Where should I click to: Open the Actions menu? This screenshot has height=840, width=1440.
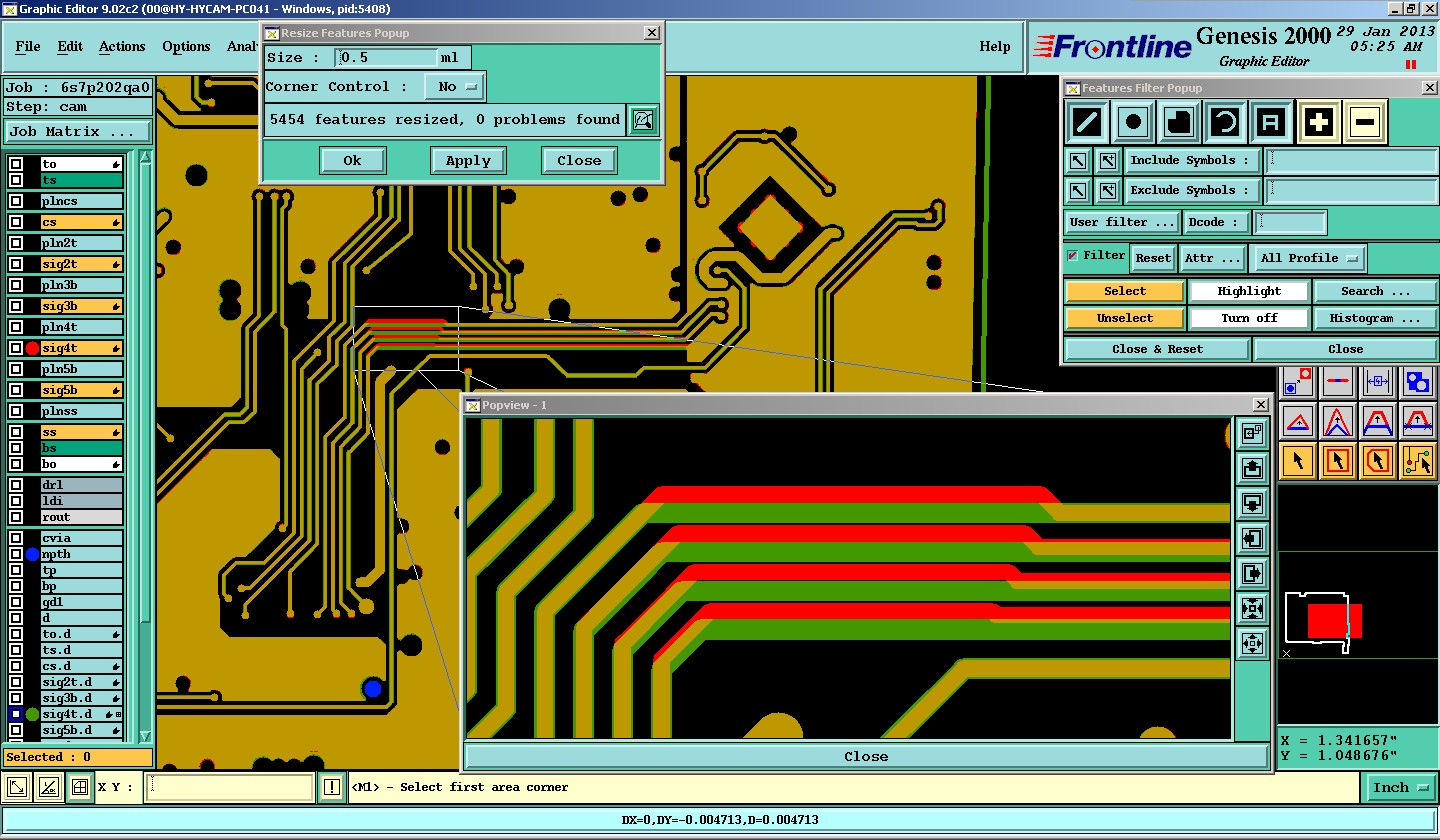(122, 46)
